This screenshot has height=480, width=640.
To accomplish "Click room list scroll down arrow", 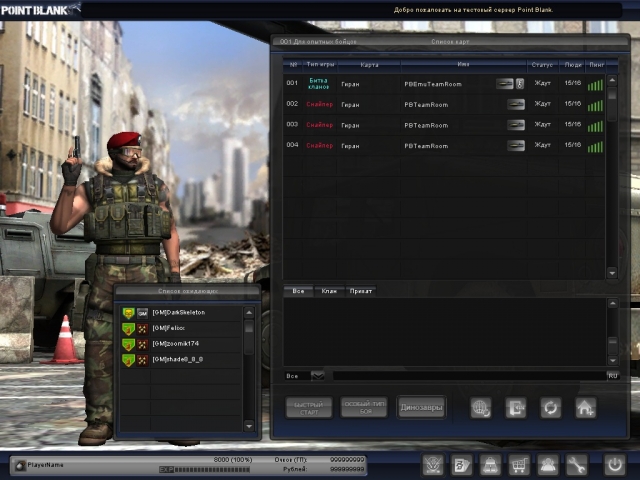I will (612, 273).
